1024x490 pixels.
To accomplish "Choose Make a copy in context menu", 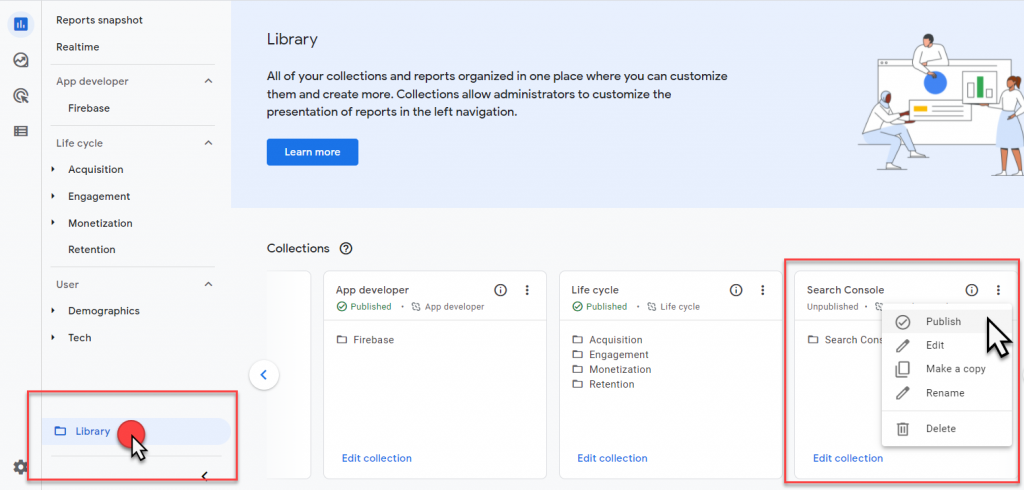I will click(x=955, y=369).
